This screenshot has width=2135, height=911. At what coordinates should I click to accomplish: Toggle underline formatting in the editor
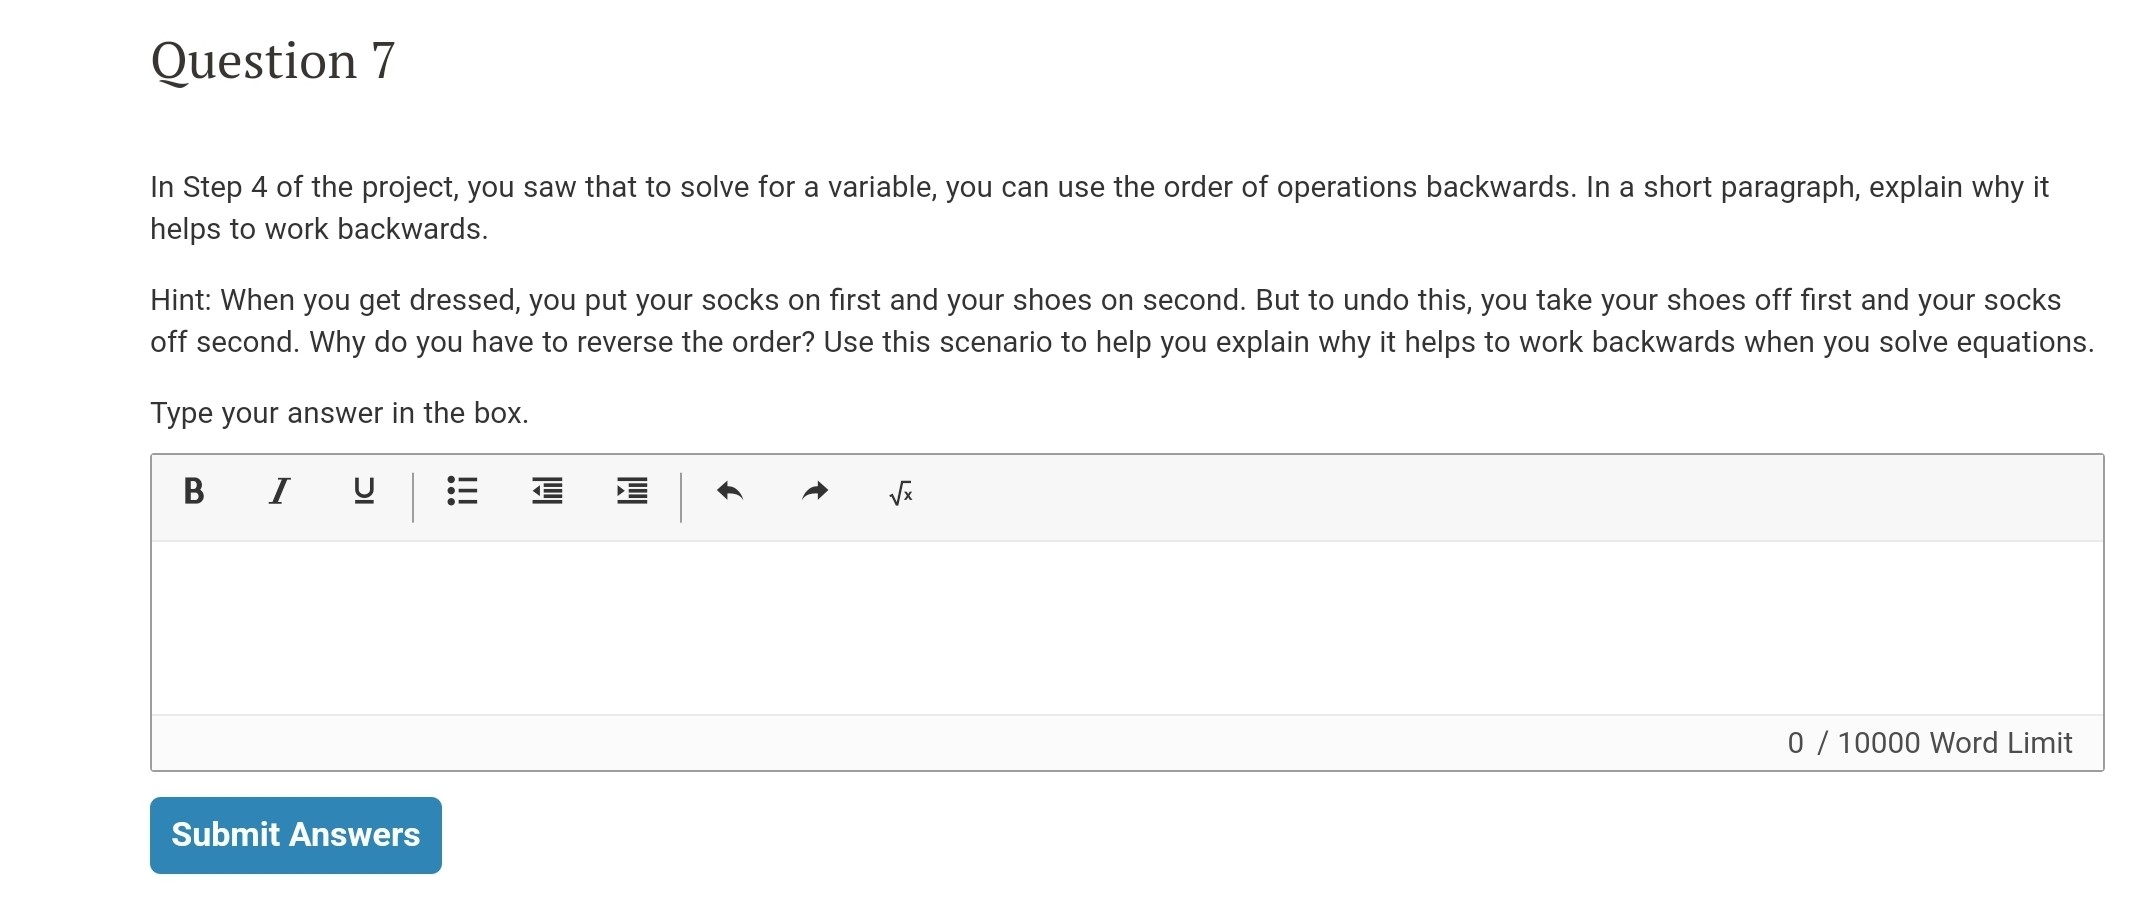coord(363,492)
